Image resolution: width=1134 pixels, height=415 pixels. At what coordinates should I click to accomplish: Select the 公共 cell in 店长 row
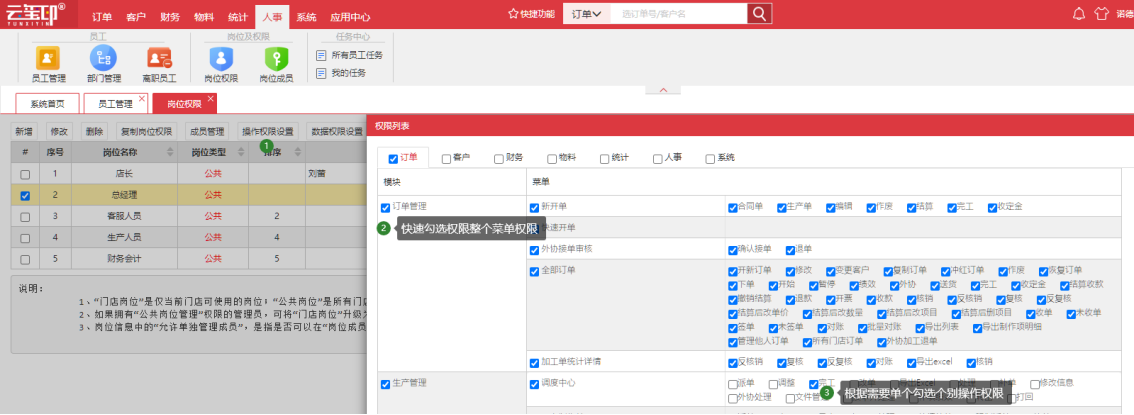213,174
